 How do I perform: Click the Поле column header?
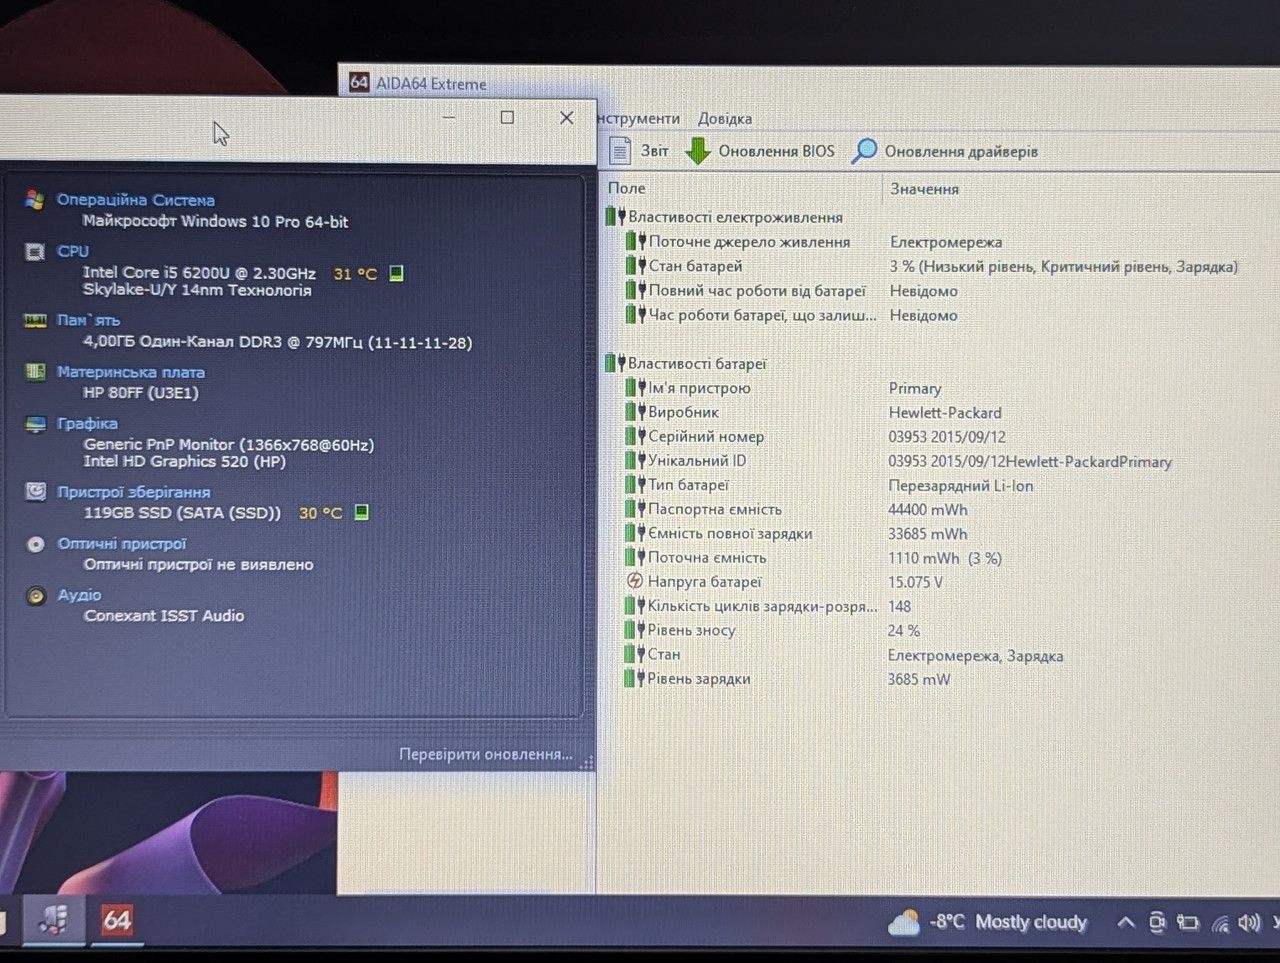[627, 188]
